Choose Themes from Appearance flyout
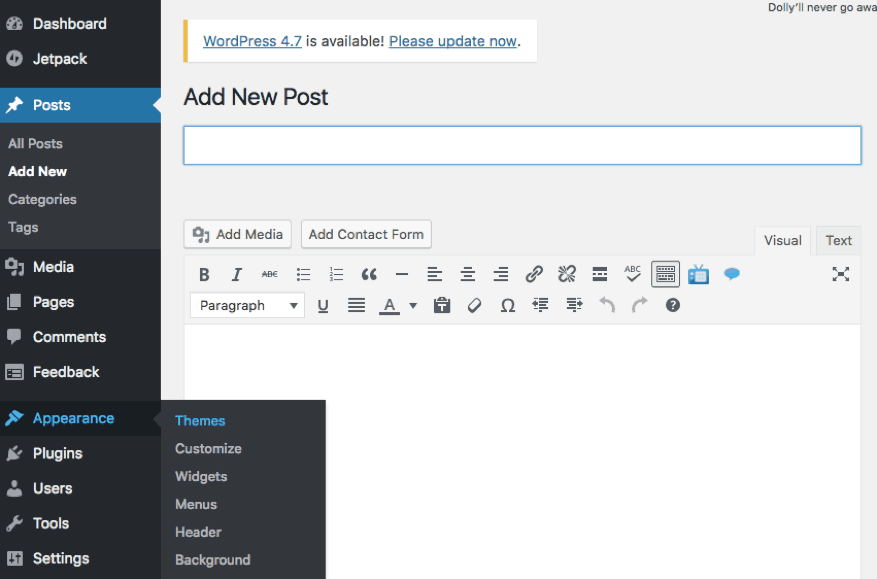 click(x=200, y=421)
